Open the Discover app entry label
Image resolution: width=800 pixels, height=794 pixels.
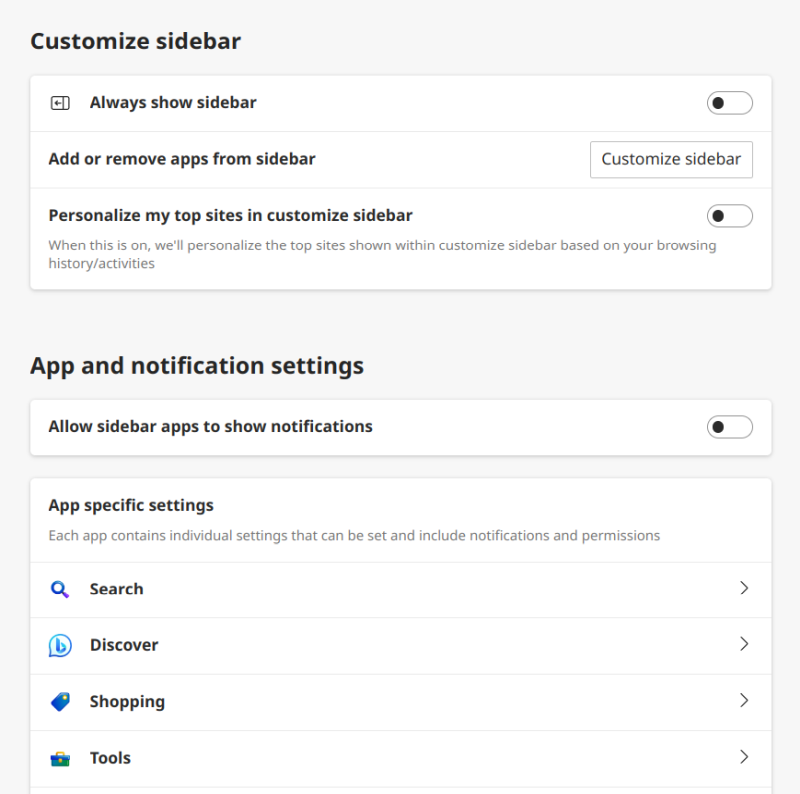(x=124, y=645)
